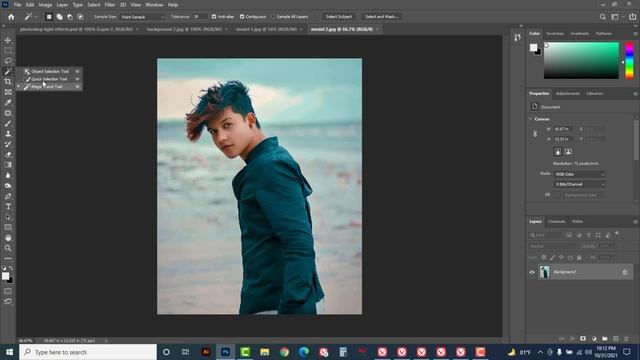
Task: Select the Brush tool
Action: click(x=8, y=123)
